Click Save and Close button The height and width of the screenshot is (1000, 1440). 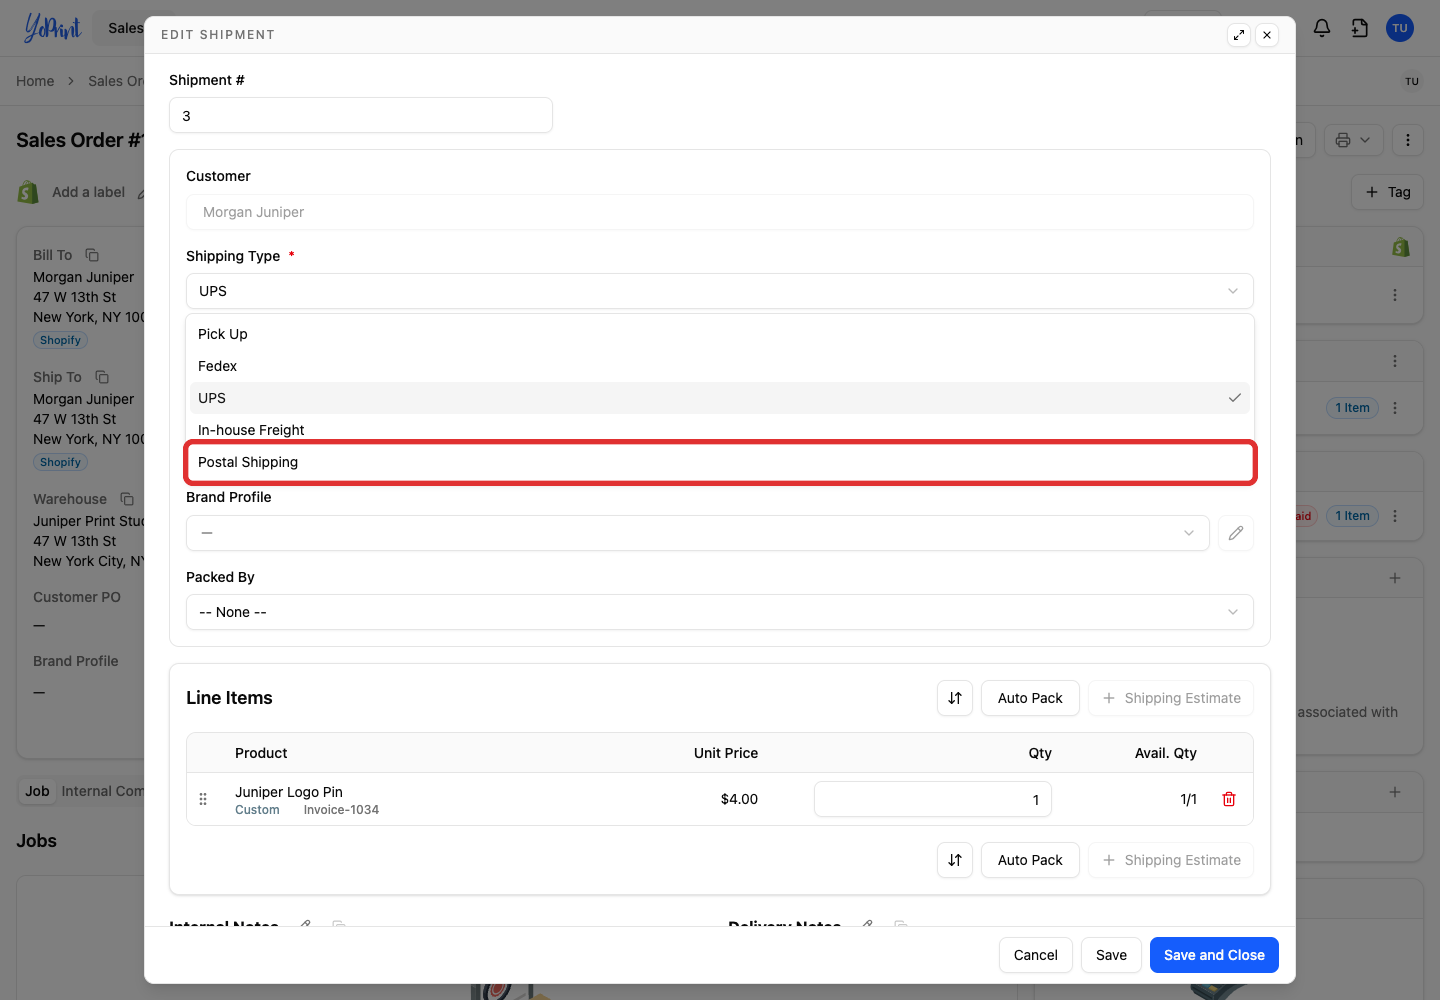(1214, 955)
